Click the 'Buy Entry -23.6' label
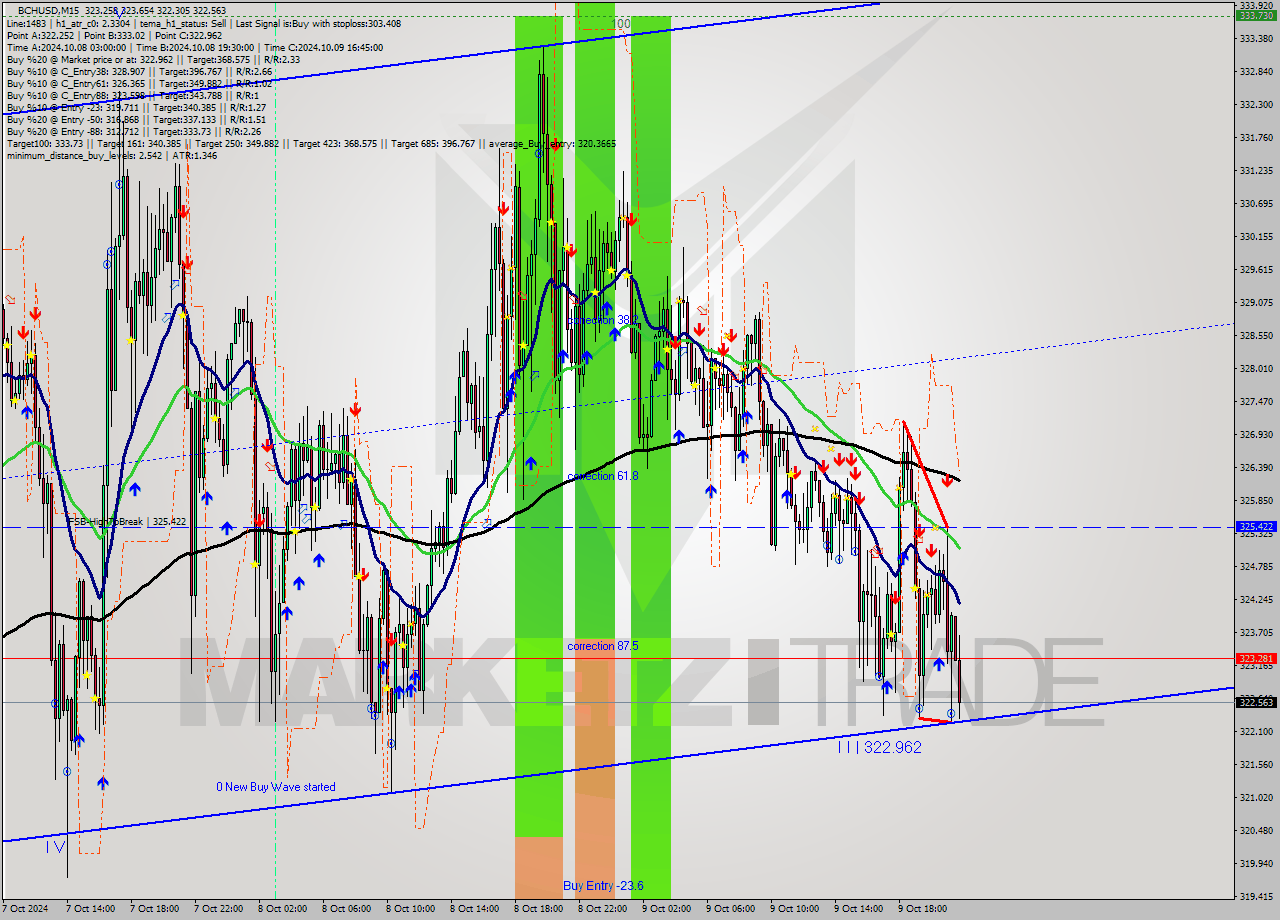The image size is (1280, 920). [603, 886]
